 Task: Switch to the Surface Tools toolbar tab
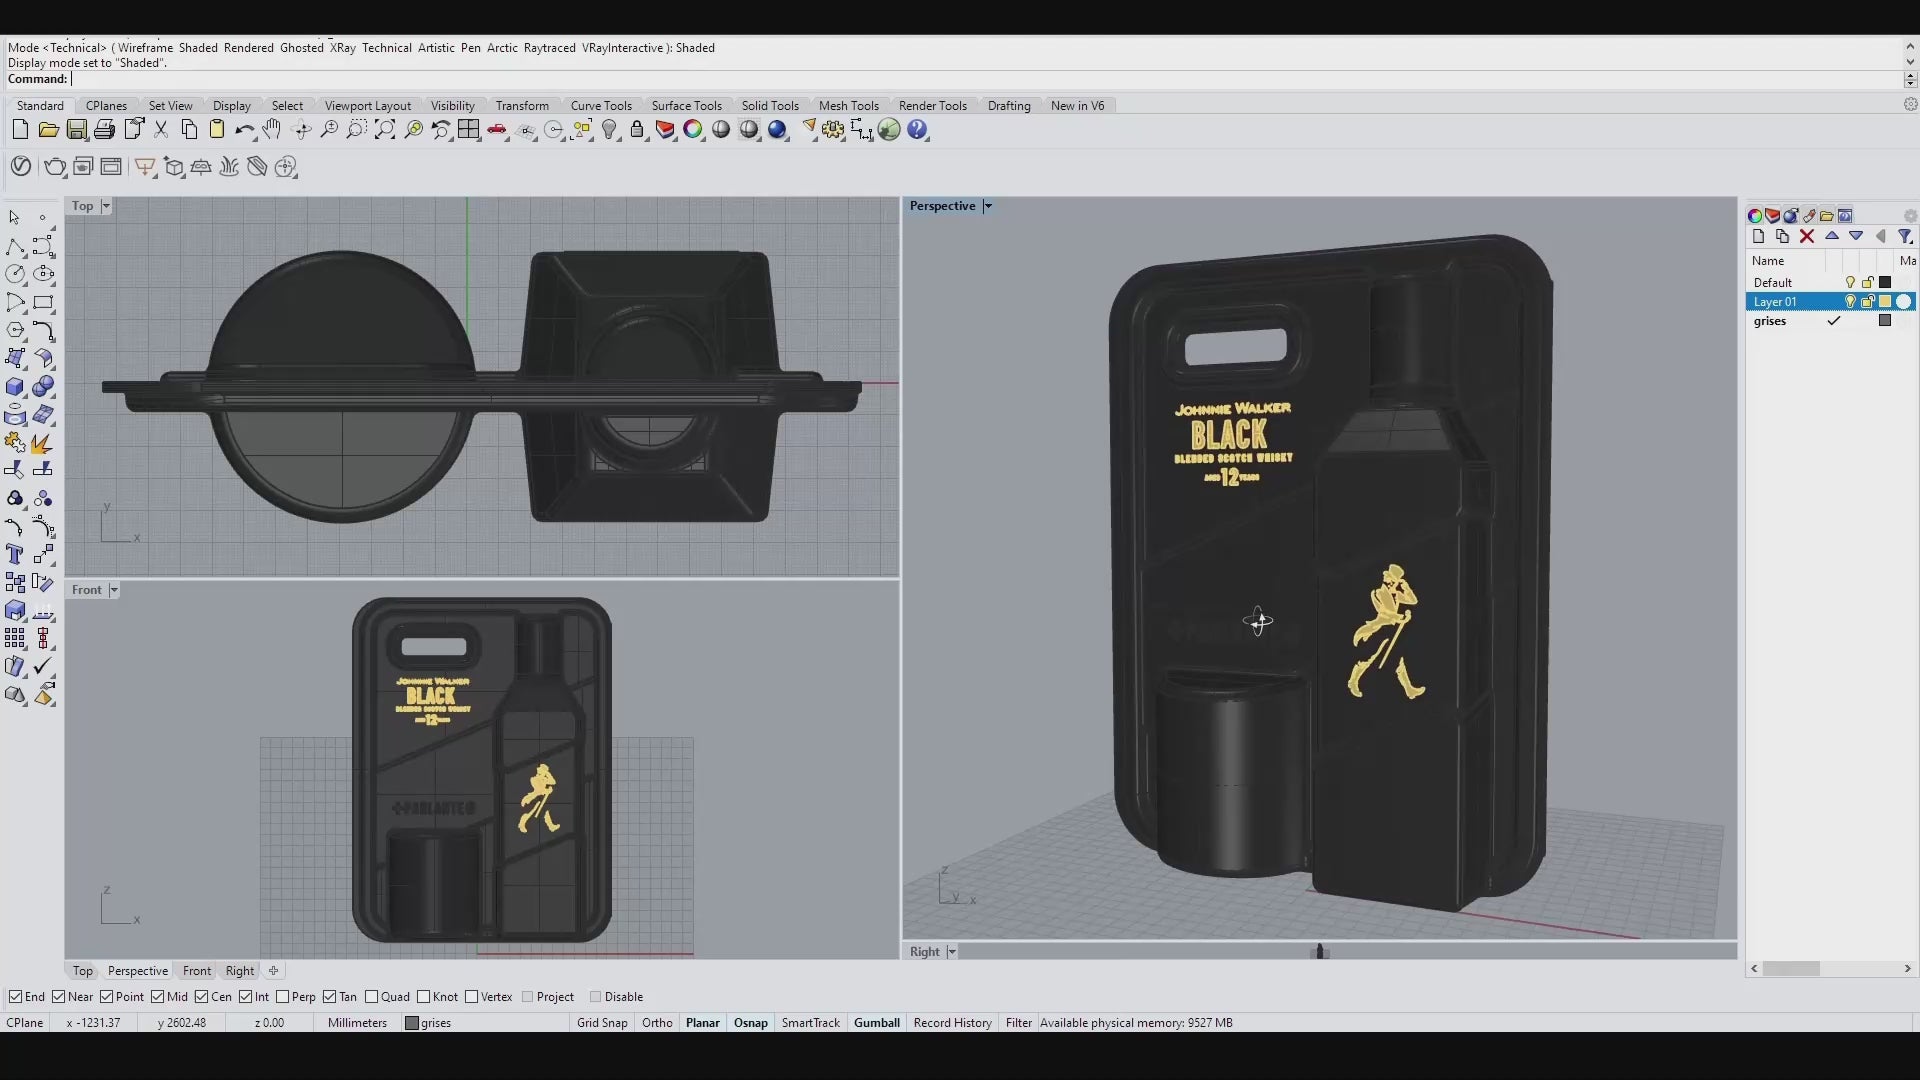(686, 106)
